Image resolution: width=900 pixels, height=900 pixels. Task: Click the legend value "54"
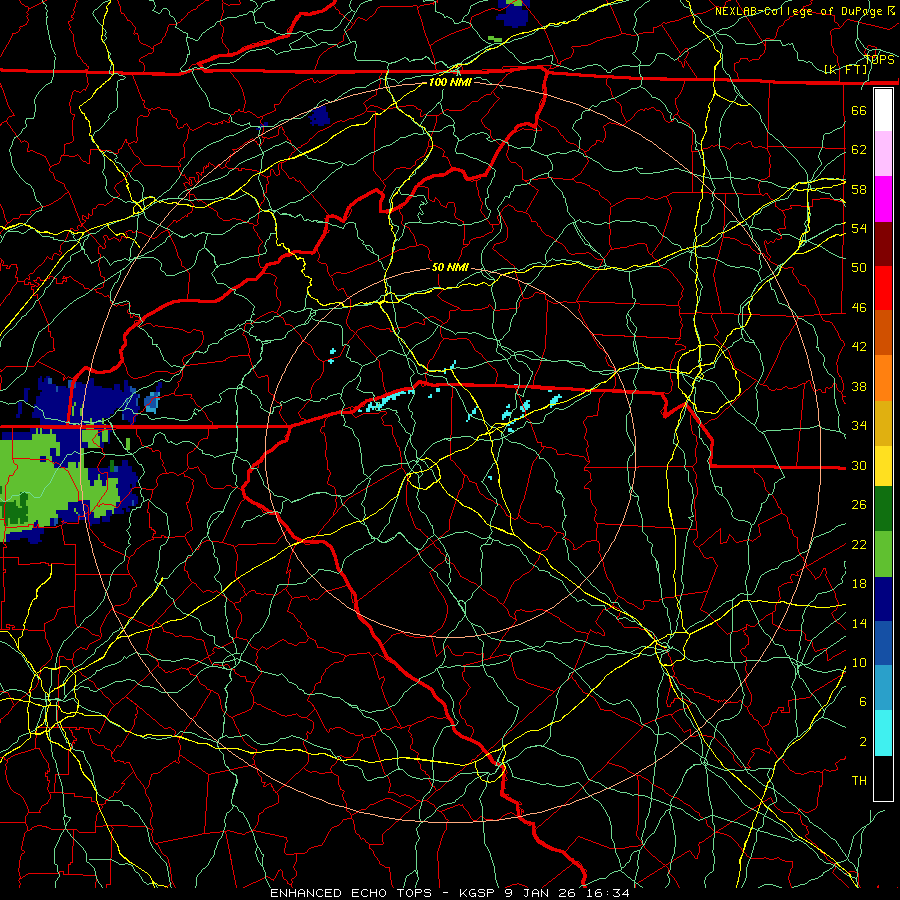859,229
